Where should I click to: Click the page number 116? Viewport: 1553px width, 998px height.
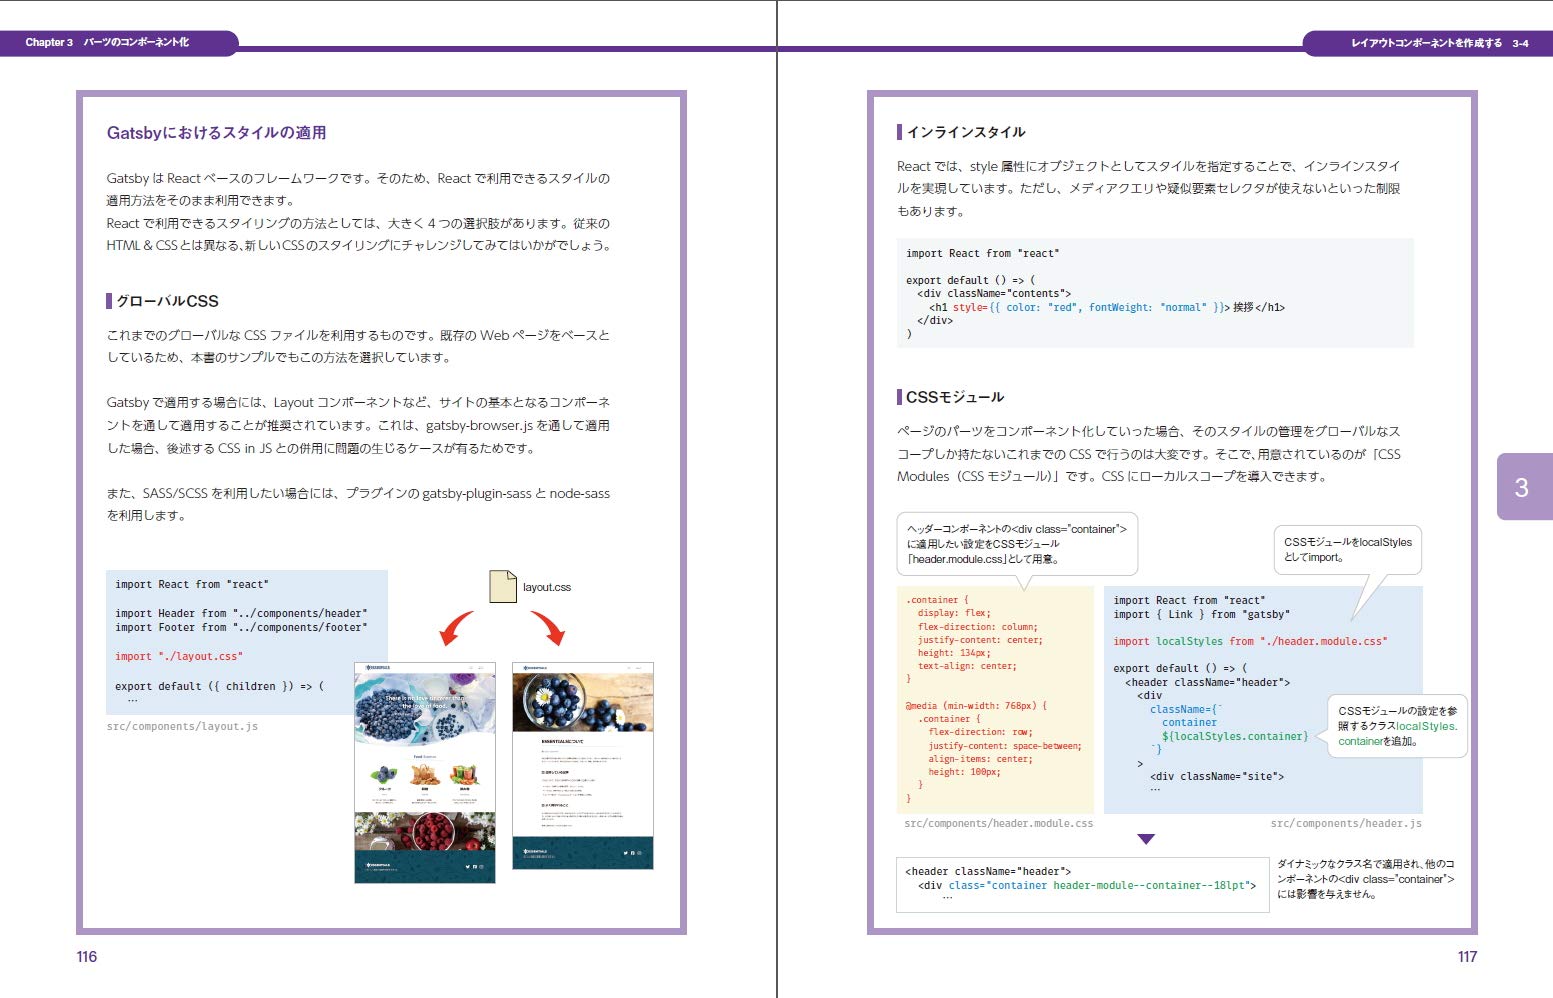[x=87, y=957]
